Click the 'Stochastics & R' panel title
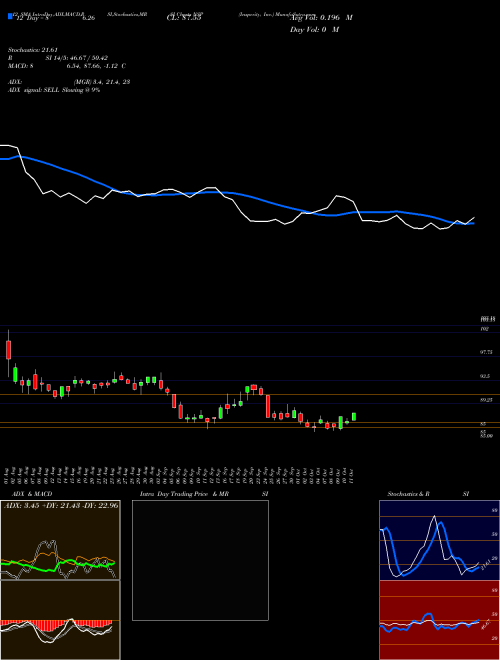Screen dimensions: 500x660 point(409,494)
